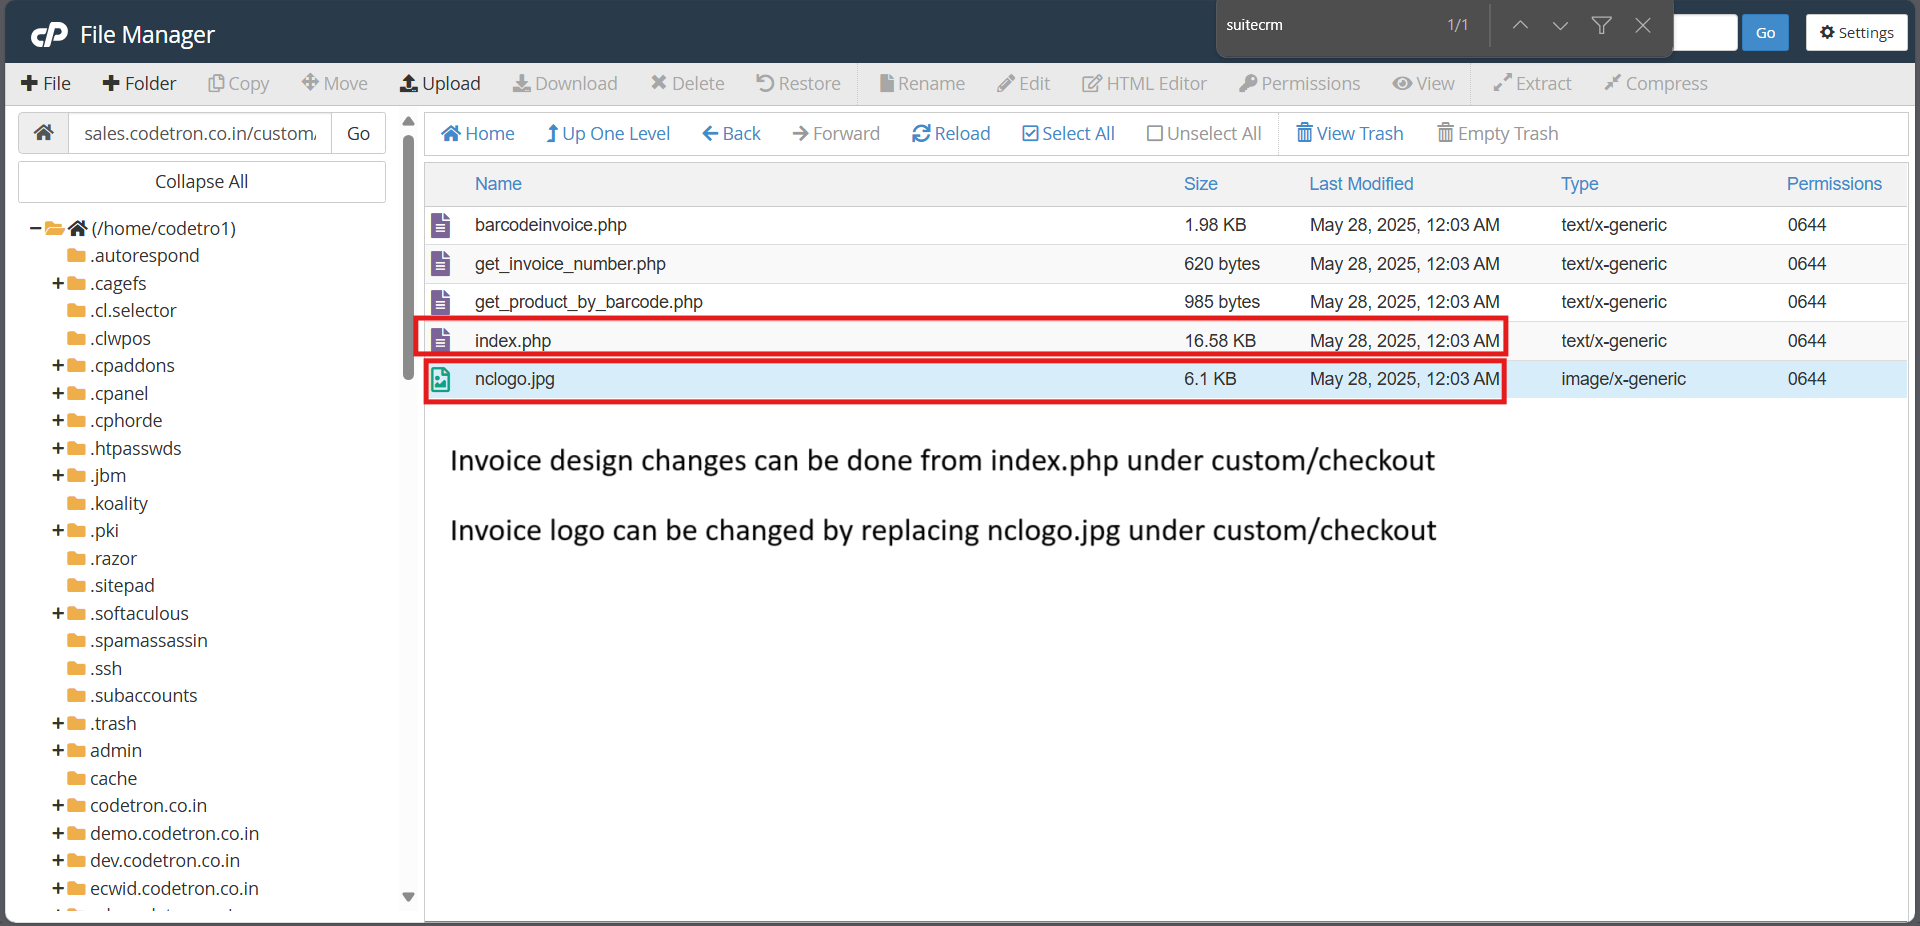The image size is (1920, 926).
Task: Click the Move toolbar icon
Action: 310,83
